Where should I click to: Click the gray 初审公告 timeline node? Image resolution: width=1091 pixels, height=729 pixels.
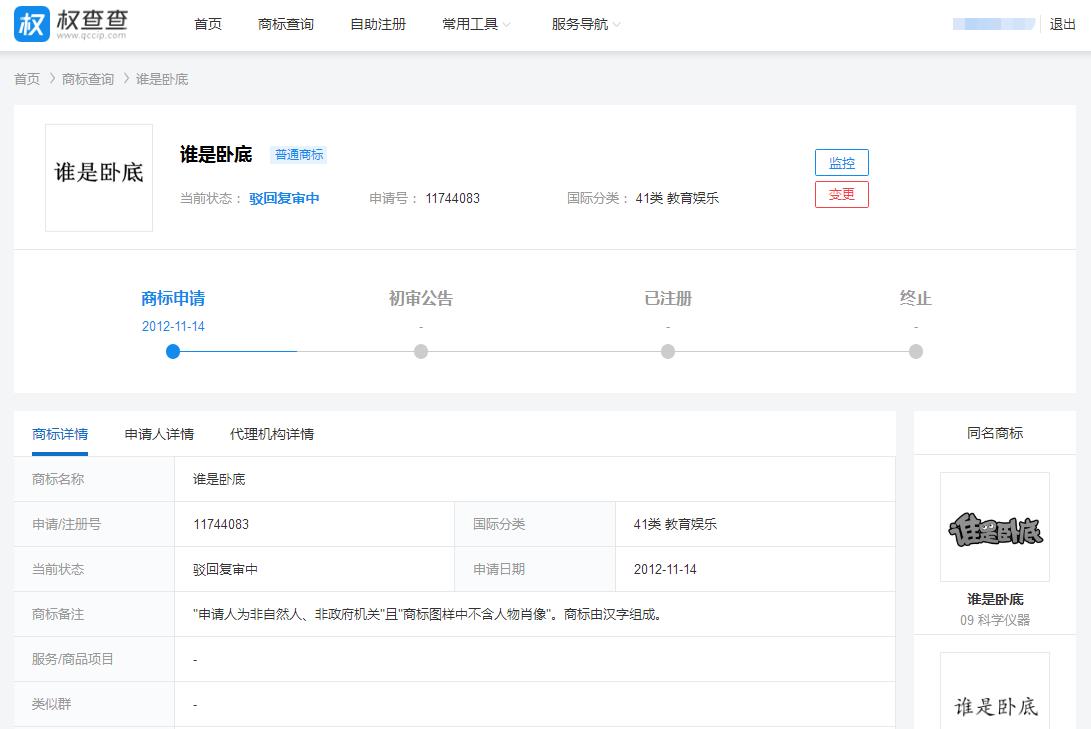point(420,352)
